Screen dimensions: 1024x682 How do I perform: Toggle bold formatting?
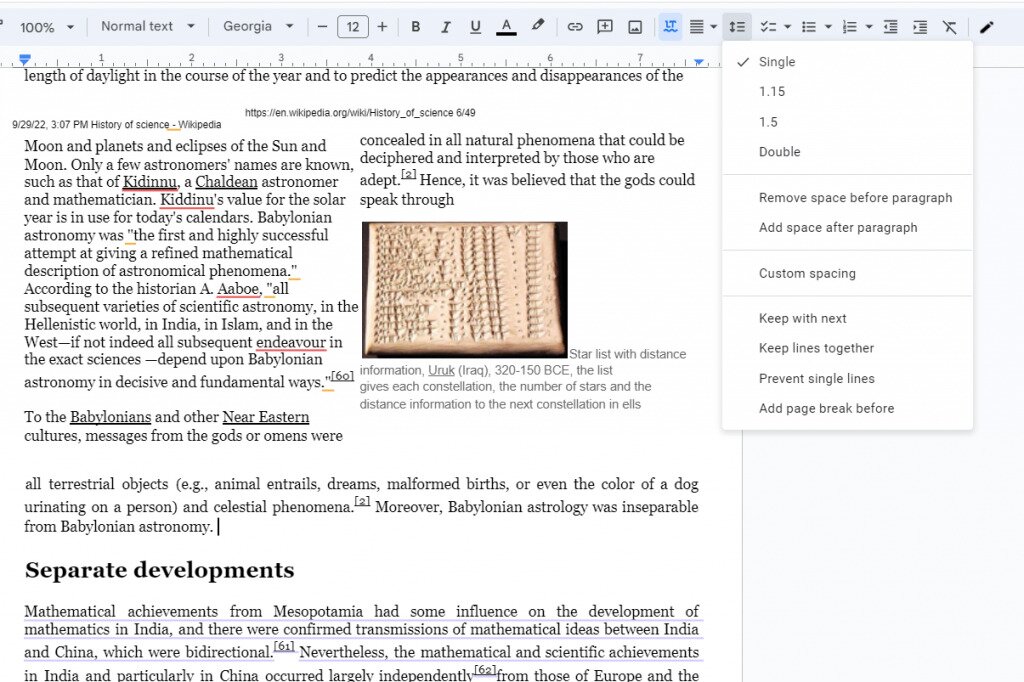click(x=416, y=27)
